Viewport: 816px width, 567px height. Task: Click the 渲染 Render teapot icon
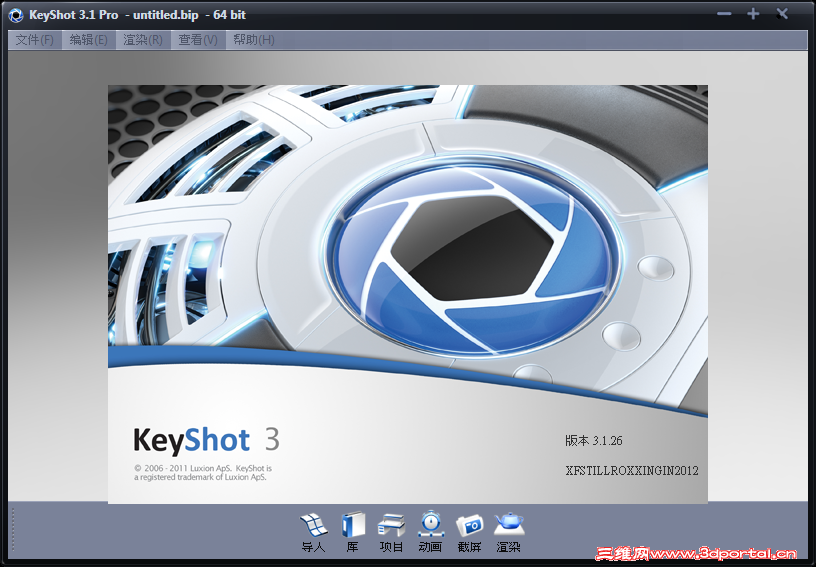[x=508, y=532]
